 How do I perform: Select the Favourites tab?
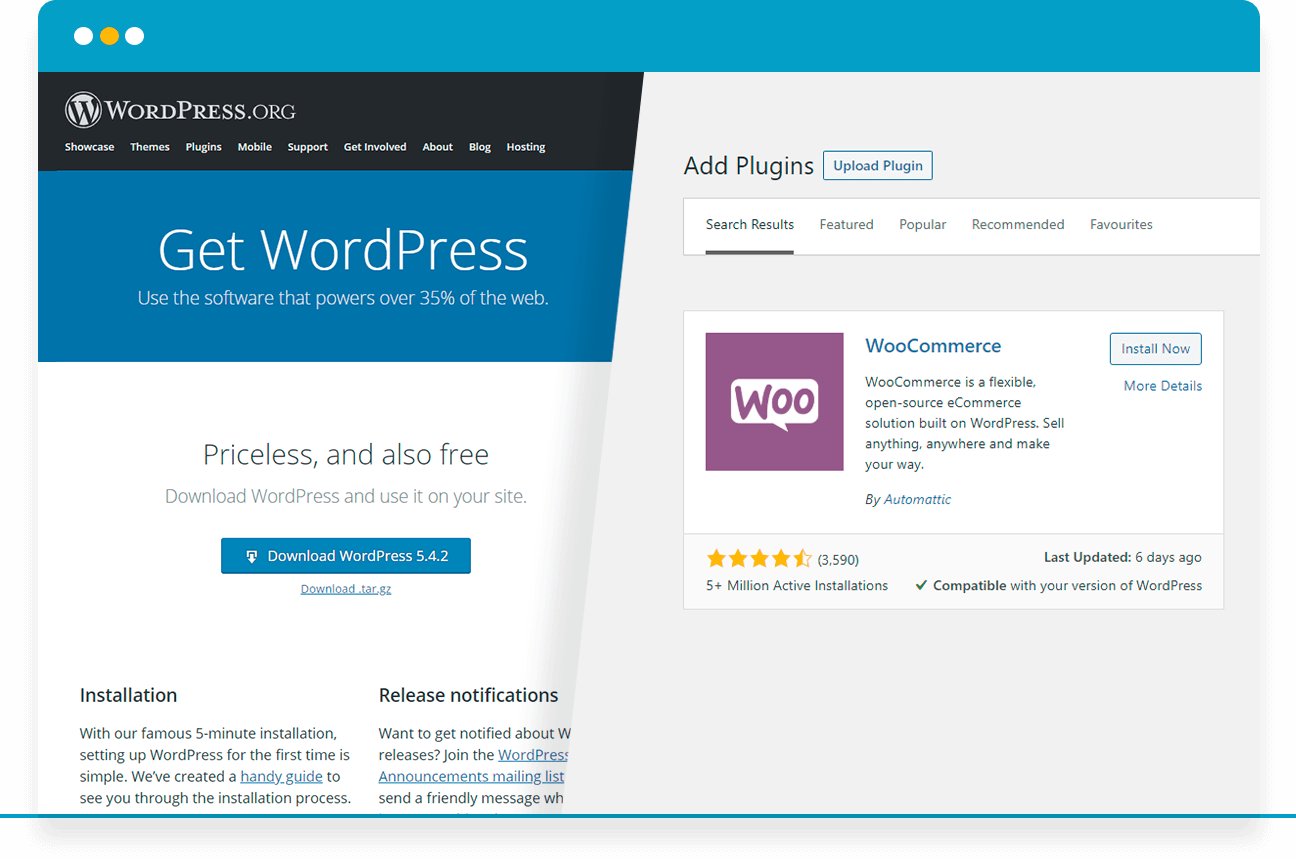click(1121, 225)
